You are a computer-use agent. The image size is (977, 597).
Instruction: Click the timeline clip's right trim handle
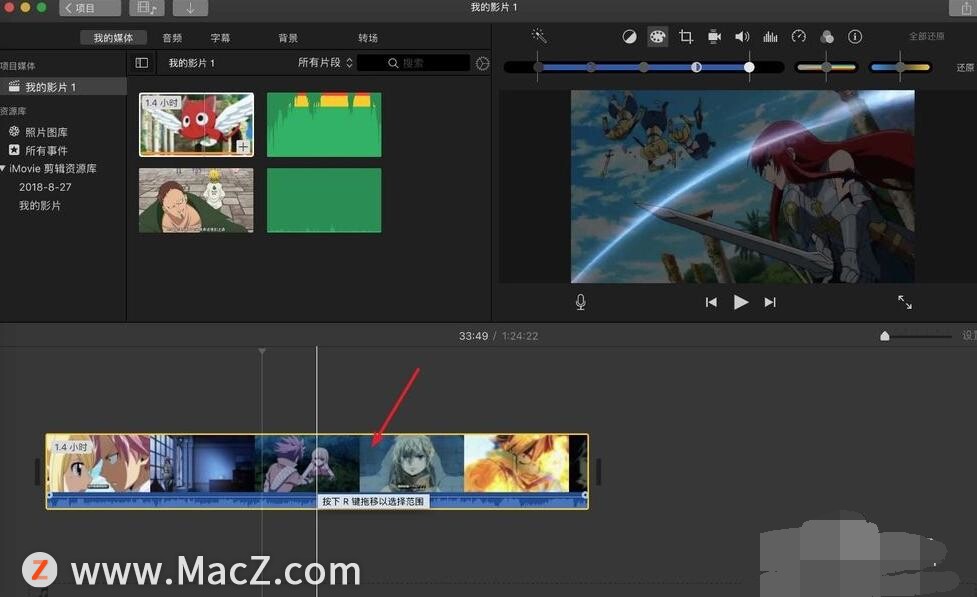tap(598, 472)
